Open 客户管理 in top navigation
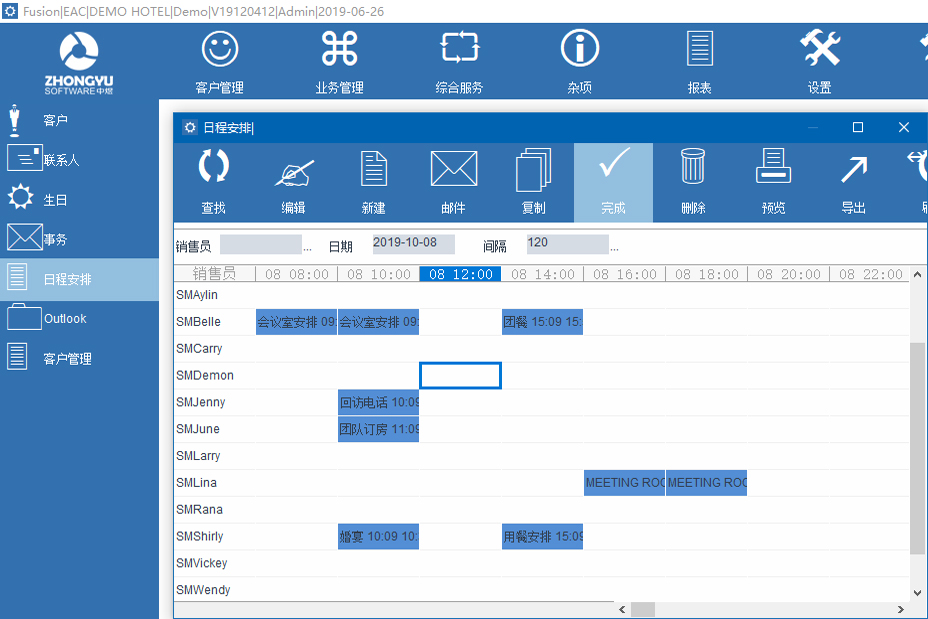 point(219,62)
